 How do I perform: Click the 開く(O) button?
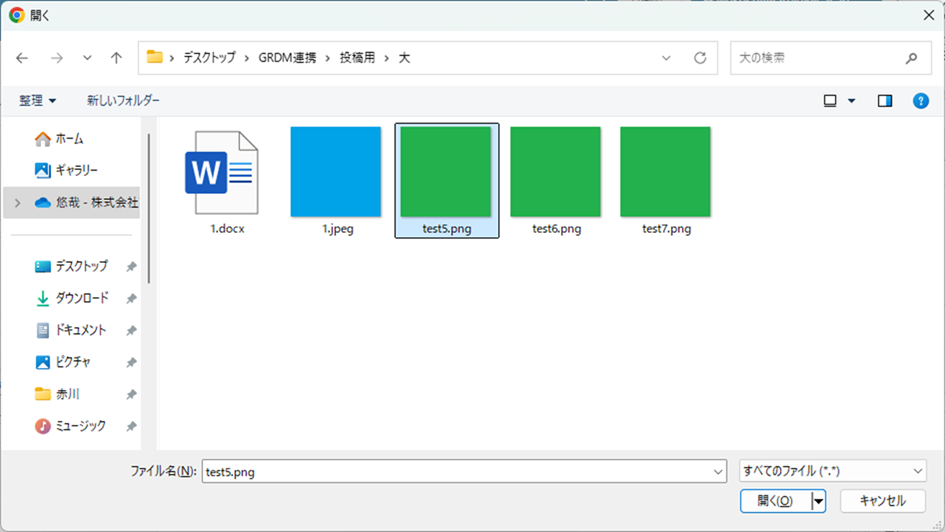(x=775, y=501)
